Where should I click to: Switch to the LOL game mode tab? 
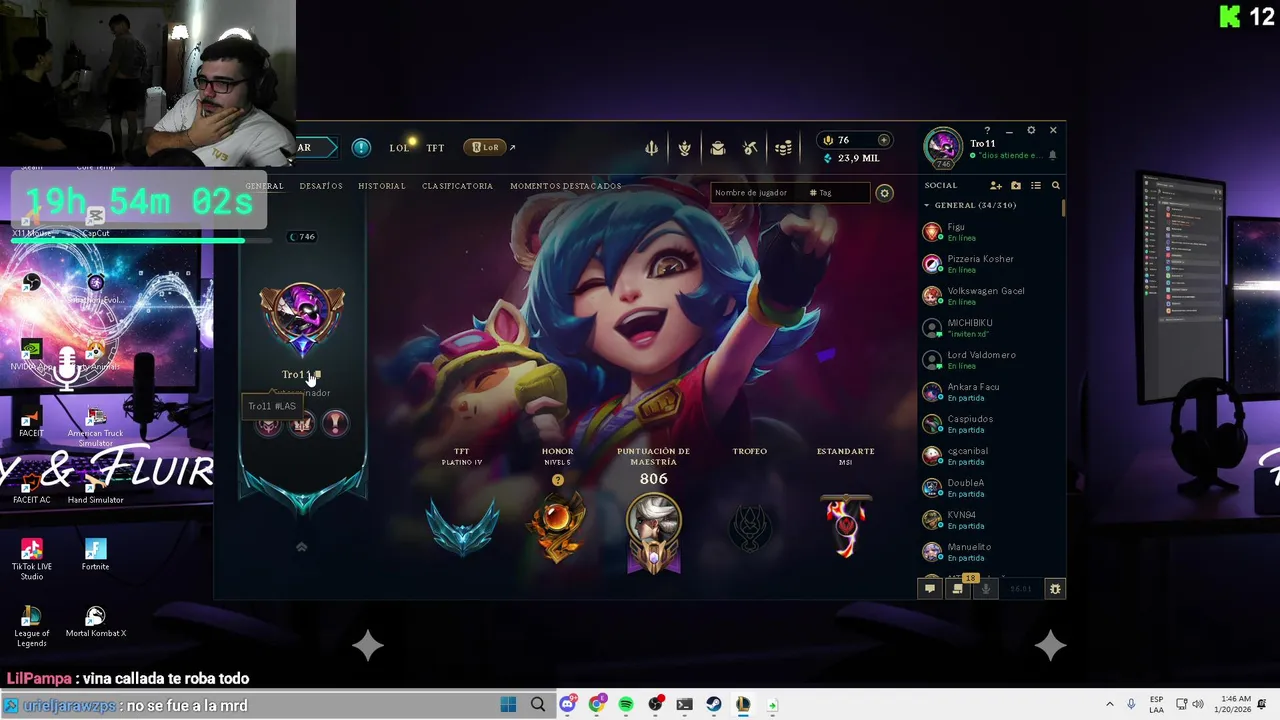[x=400, y=148]
